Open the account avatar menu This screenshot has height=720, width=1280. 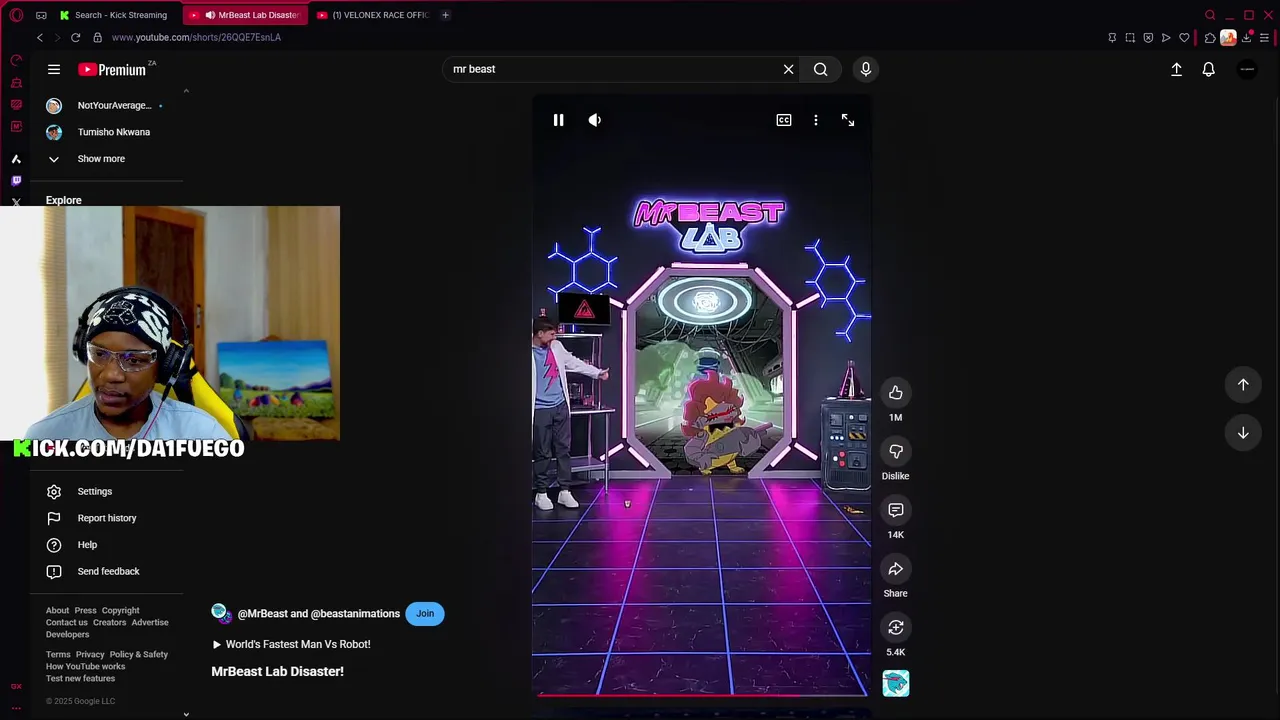pyautogui.click(x=1247, y=69)
